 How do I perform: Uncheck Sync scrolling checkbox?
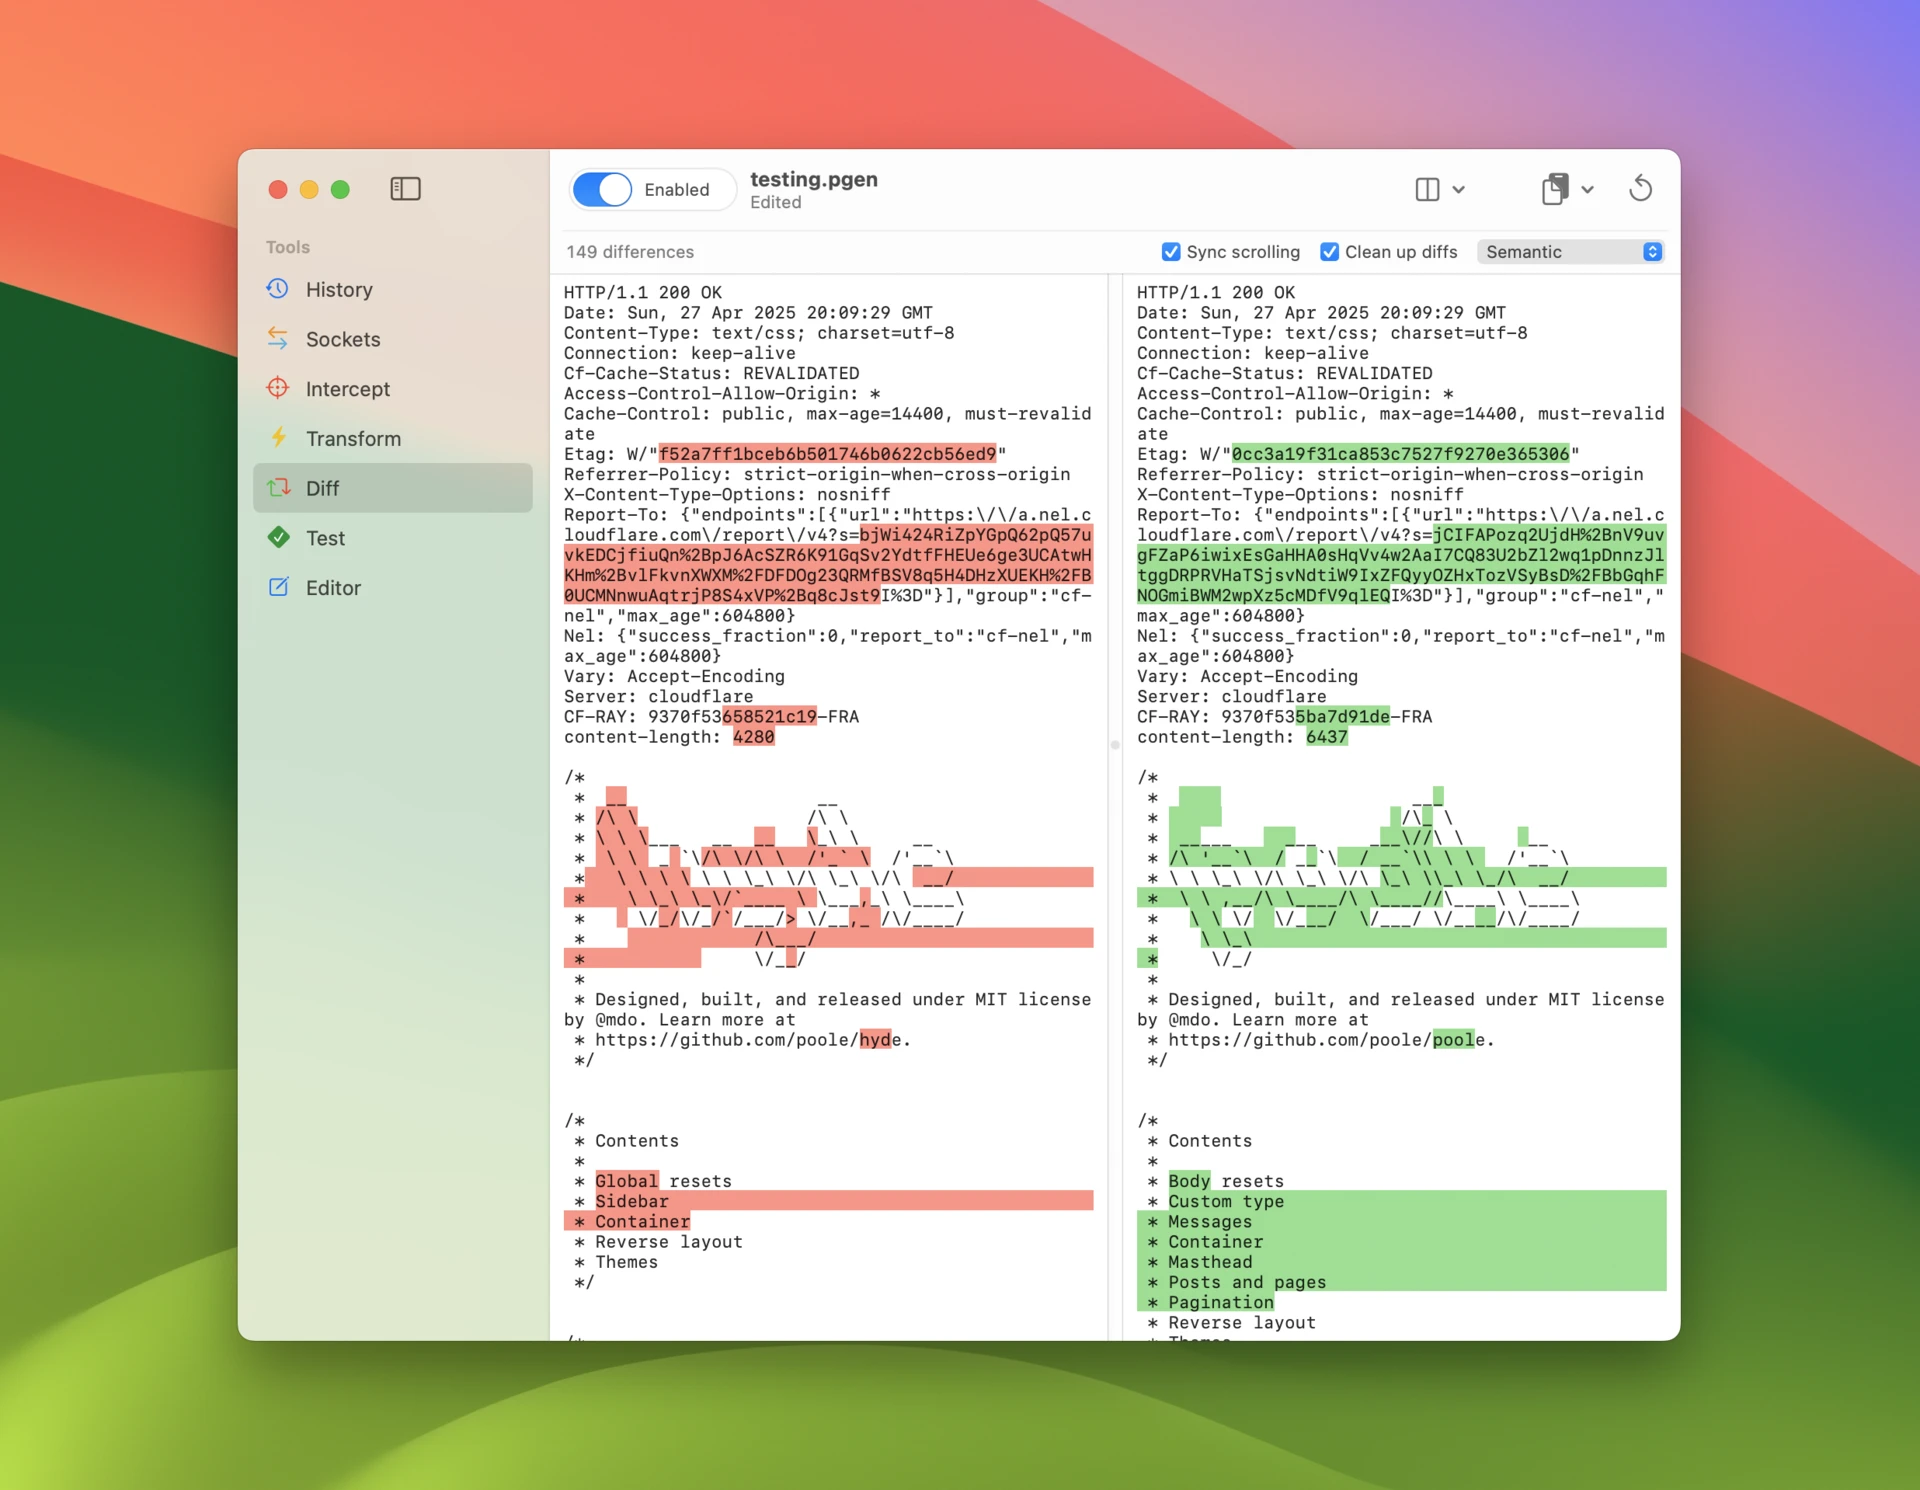click(1170, 252)
